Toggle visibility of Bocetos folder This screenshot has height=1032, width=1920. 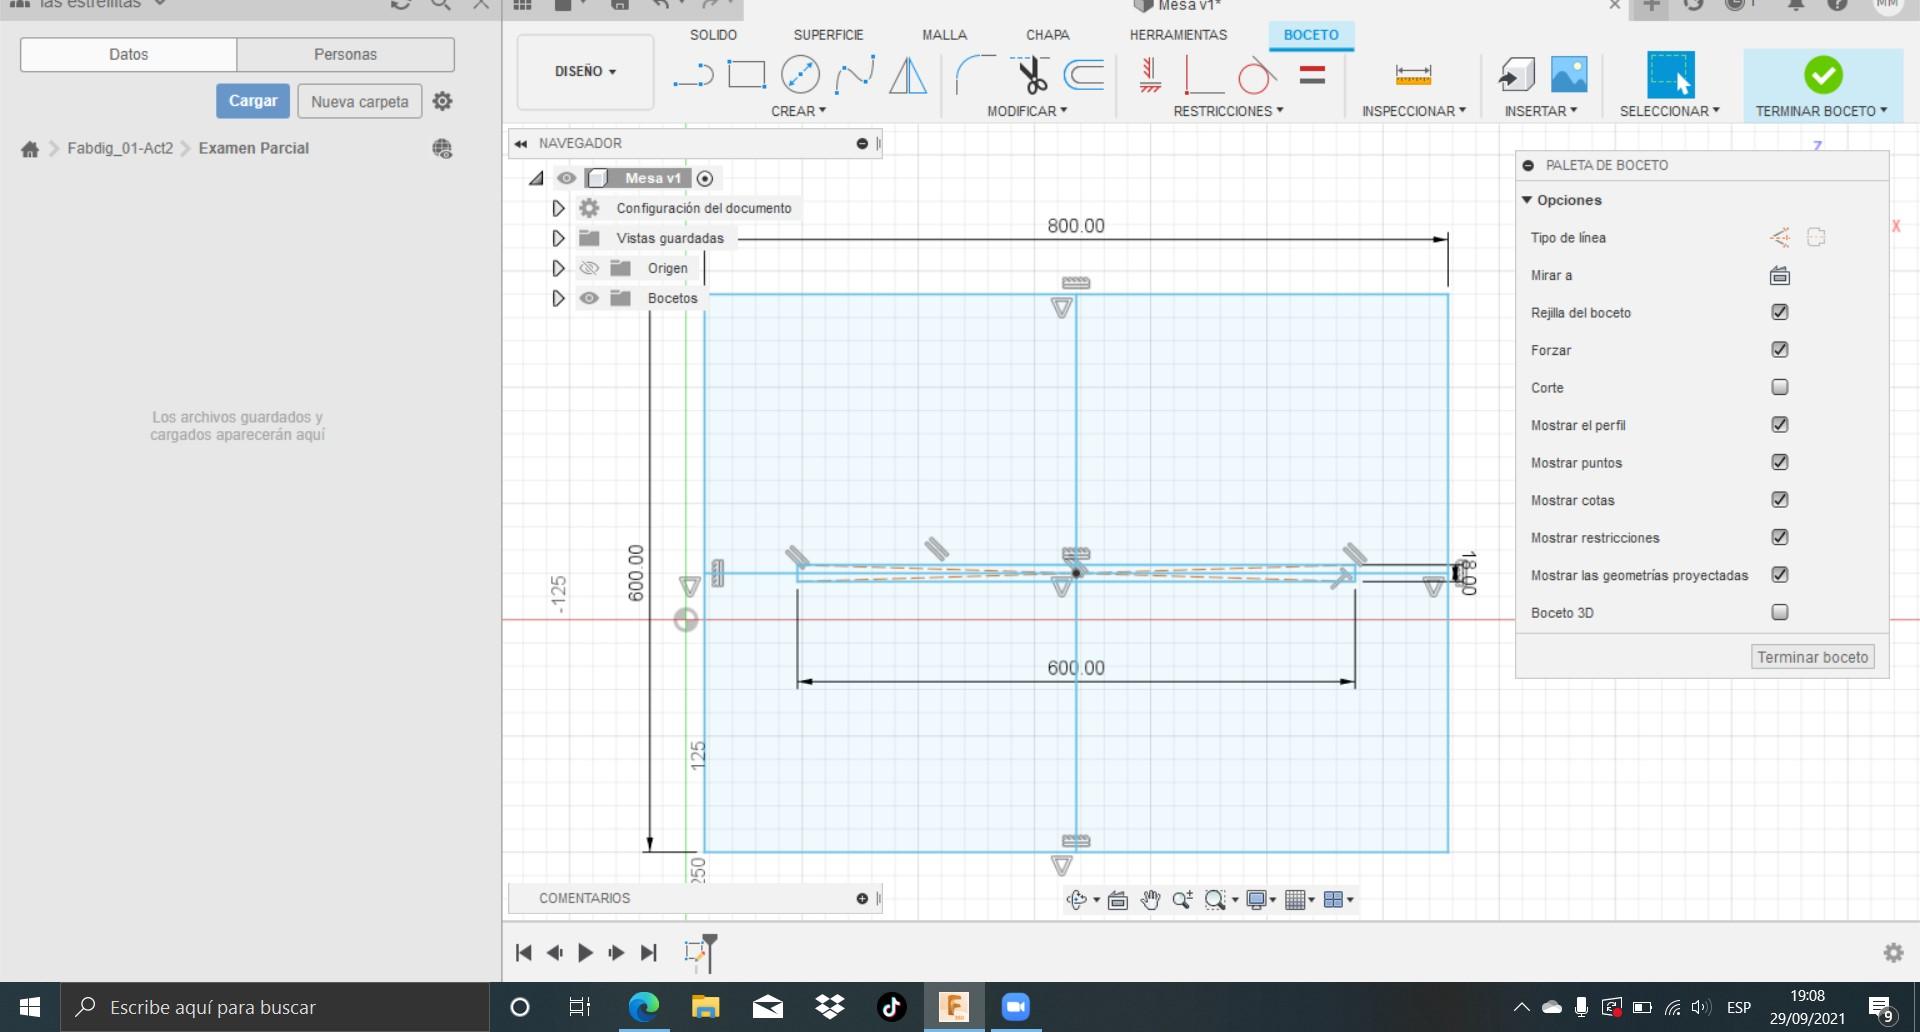589,298
